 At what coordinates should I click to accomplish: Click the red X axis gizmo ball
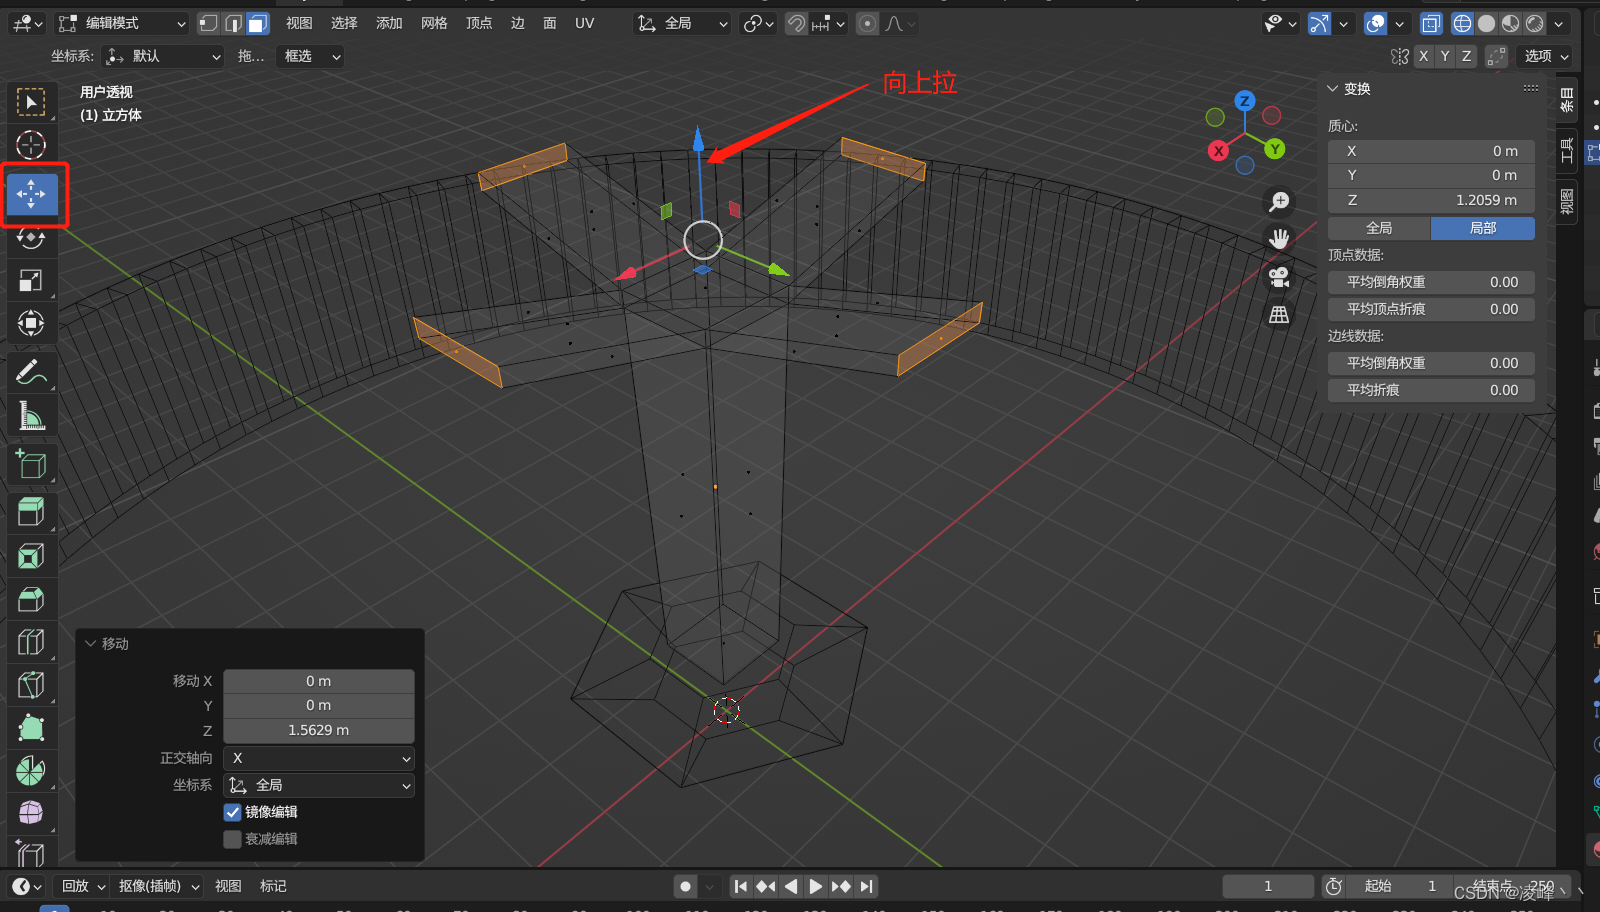[1218, 151]
